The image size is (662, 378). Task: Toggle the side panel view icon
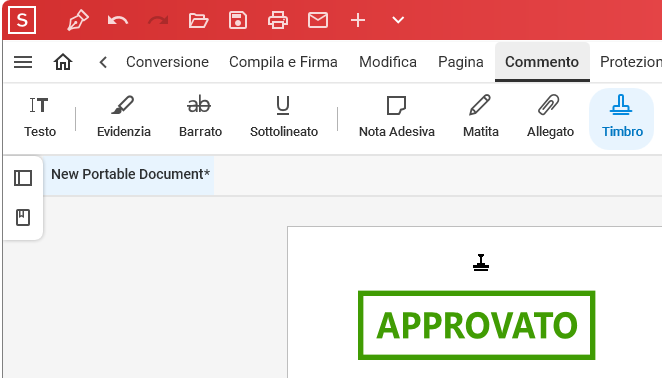pyautogui.click(x=23, y=178)
